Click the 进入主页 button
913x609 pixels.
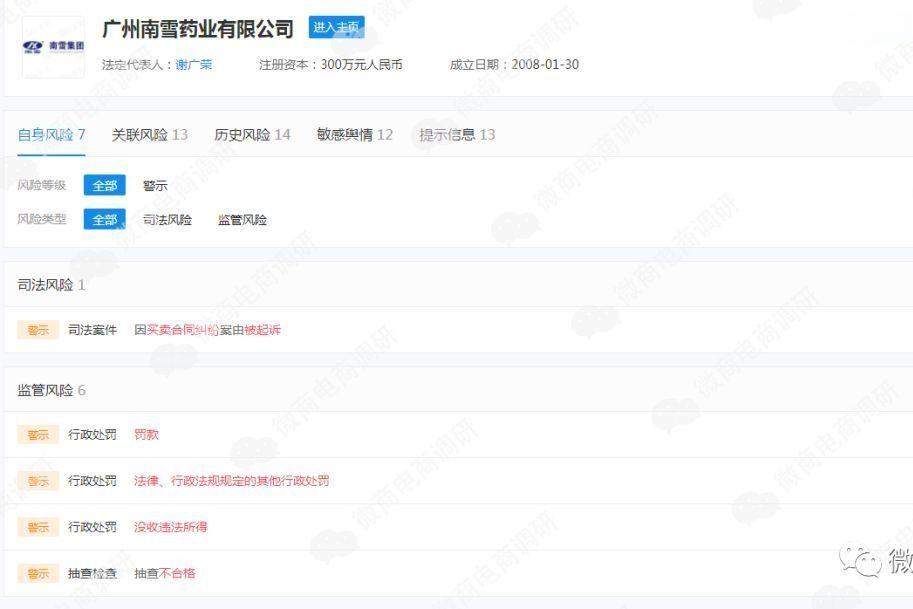(x=336, y=28)
